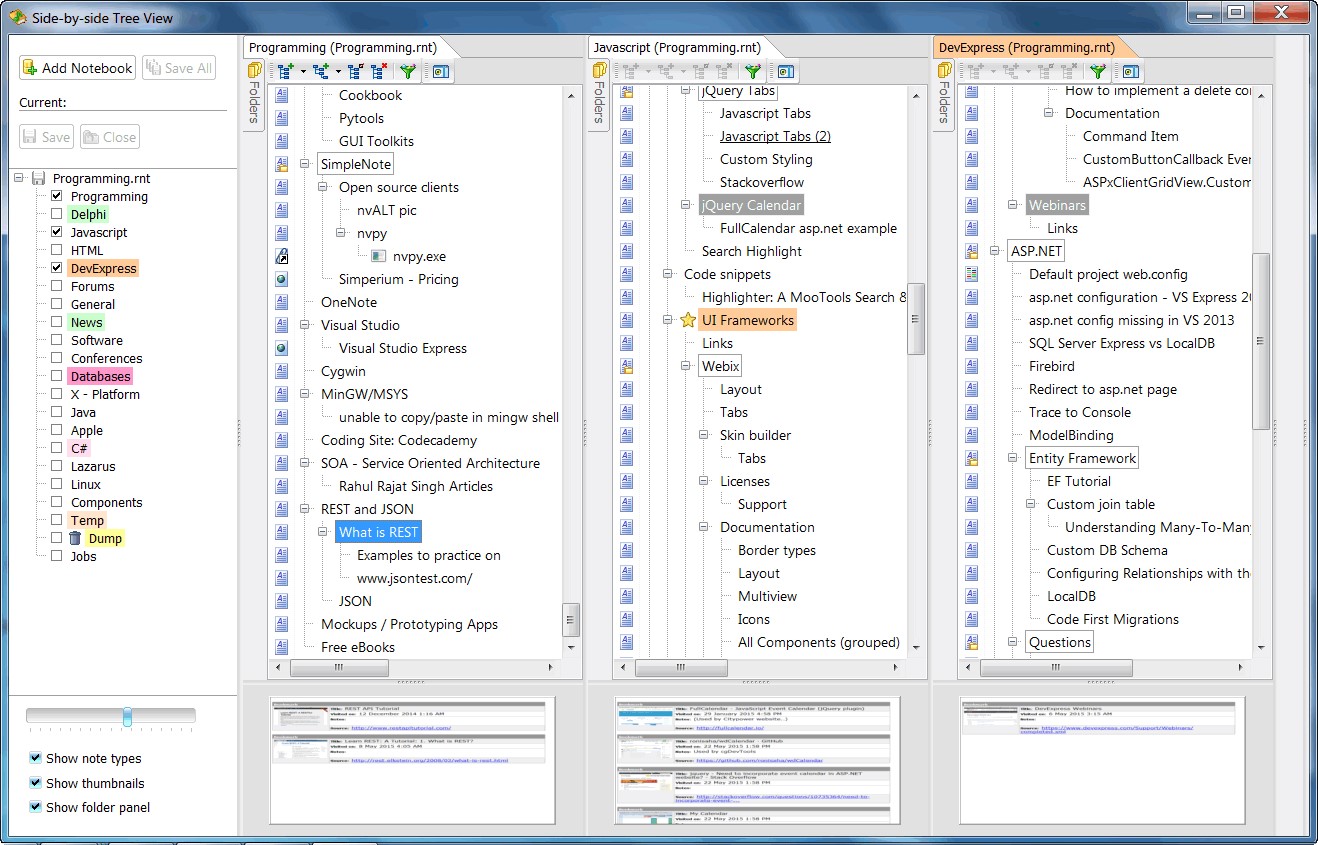The image size is (1318, 845).
Task: Open the vertical Folders tab in DevExpress pane
Action: pos(942,102)
